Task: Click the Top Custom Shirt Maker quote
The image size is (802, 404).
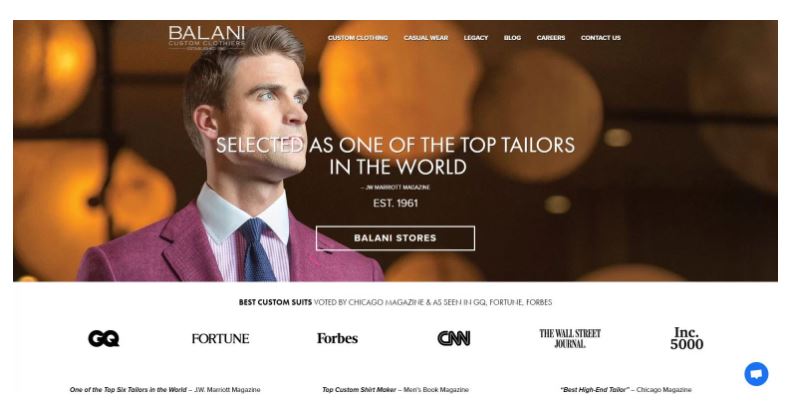Action: point(395,390)
